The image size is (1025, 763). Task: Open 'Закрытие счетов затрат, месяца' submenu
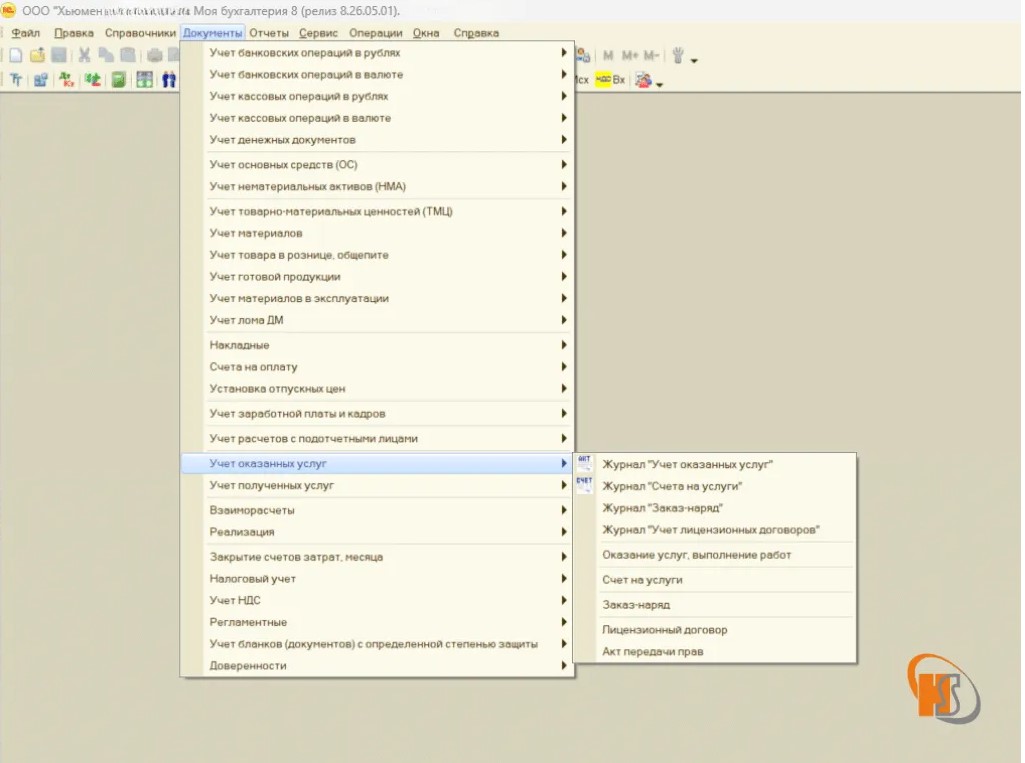point(377,556)
